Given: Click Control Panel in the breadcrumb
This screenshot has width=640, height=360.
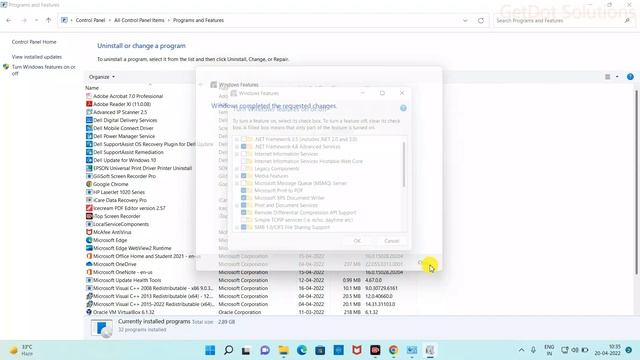Looking at the screenshot, I should 90,20.
